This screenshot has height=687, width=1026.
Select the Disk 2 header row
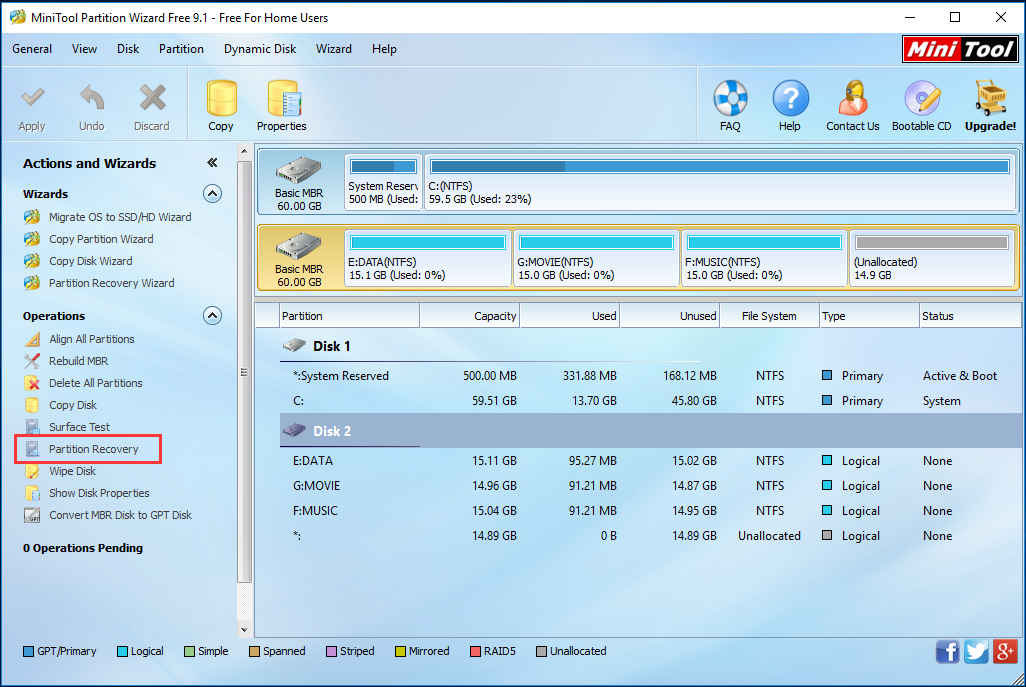pyautogui.click(x=650, y=431)
